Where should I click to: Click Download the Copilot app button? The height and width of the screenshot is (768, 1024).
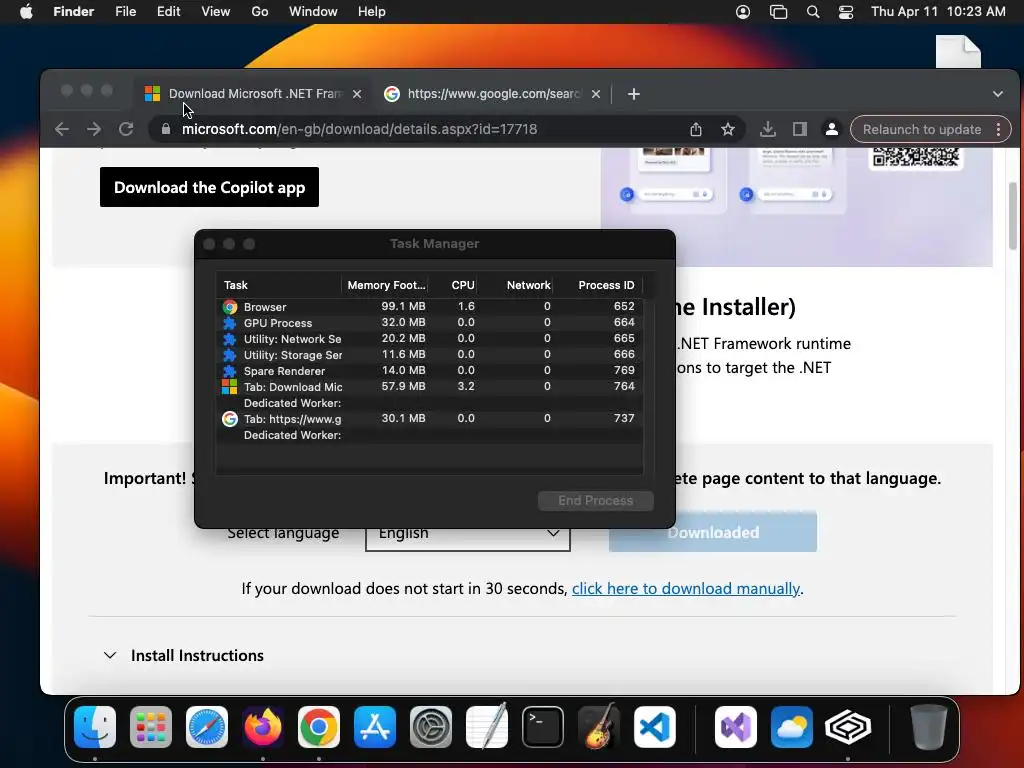point(209,187)
